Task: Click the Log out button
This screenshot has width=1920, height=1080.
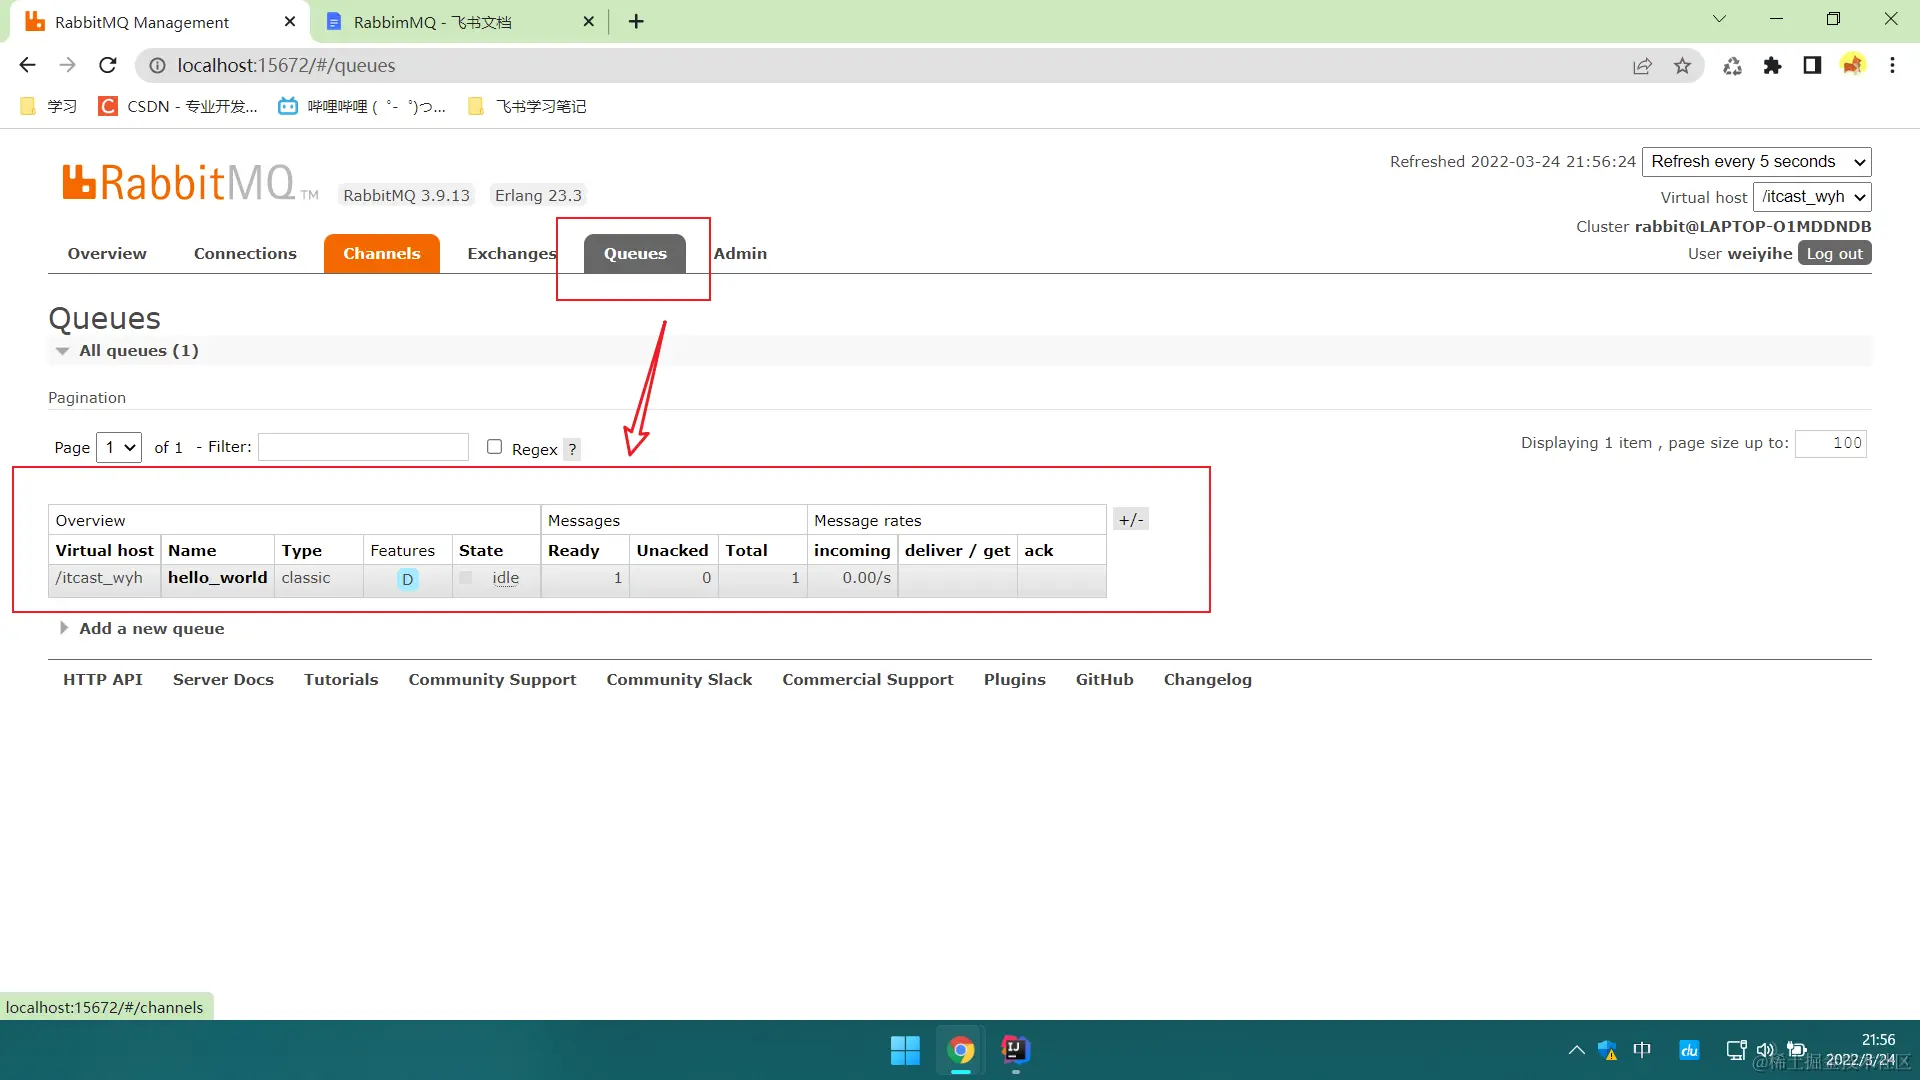Action: click(1834, 254)
